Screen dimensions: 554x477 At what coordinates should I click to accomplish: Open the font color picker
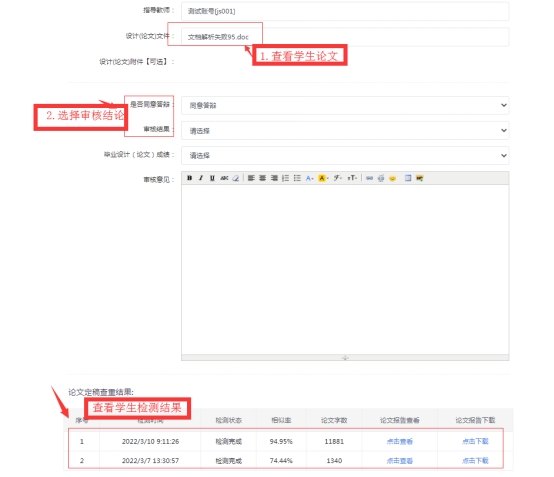[310, 178]
